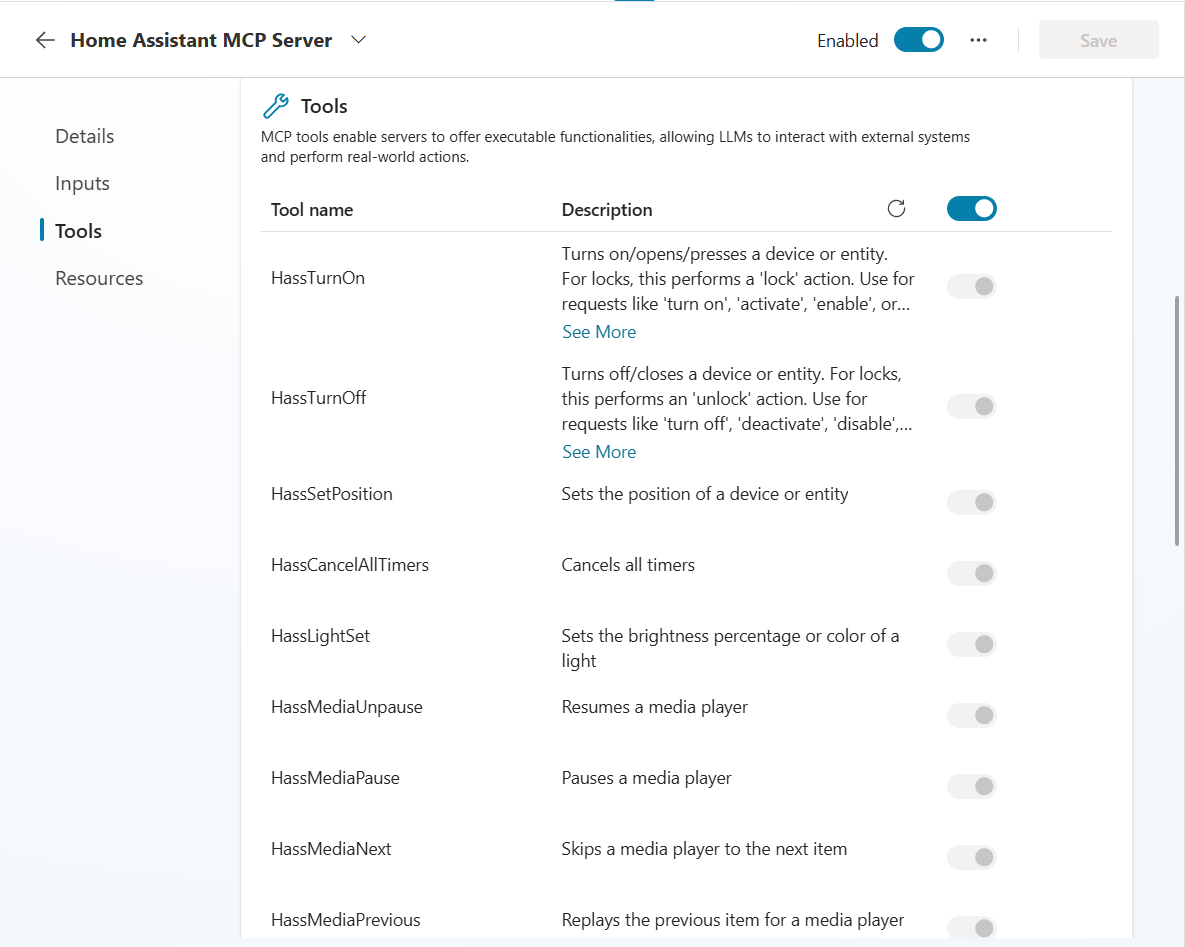Click 'Skips a media player to the next item'

pos(704,850)
